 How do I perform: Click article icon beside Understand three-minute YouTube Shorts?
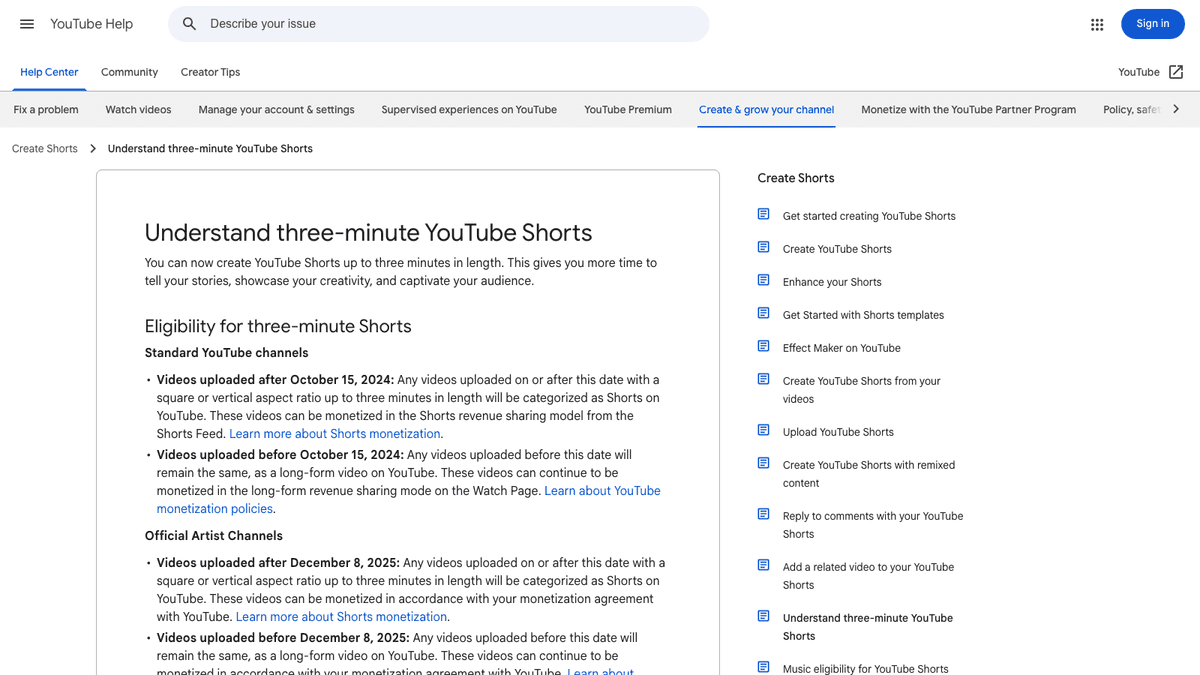764,616
